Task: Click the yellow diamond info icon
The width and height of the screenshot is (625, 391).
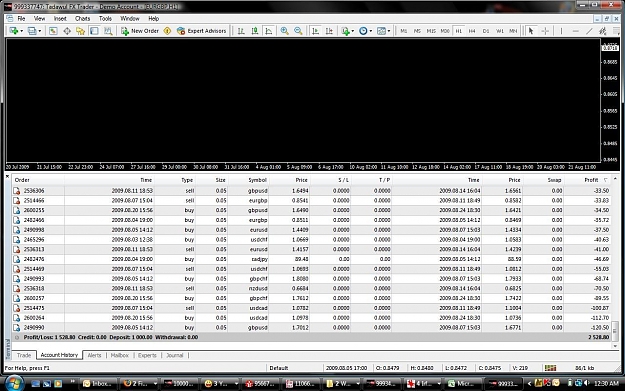Action: tap(167, 31)
